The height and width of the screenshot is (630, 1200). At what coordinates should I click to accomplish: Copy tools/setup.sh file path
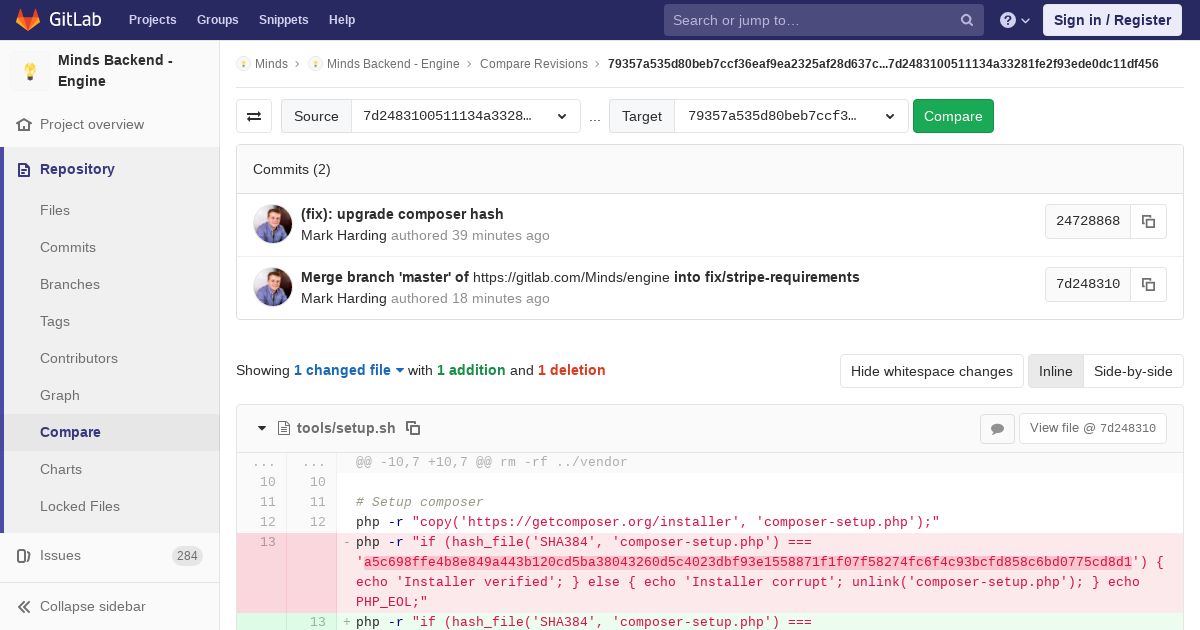coord(413,428)
